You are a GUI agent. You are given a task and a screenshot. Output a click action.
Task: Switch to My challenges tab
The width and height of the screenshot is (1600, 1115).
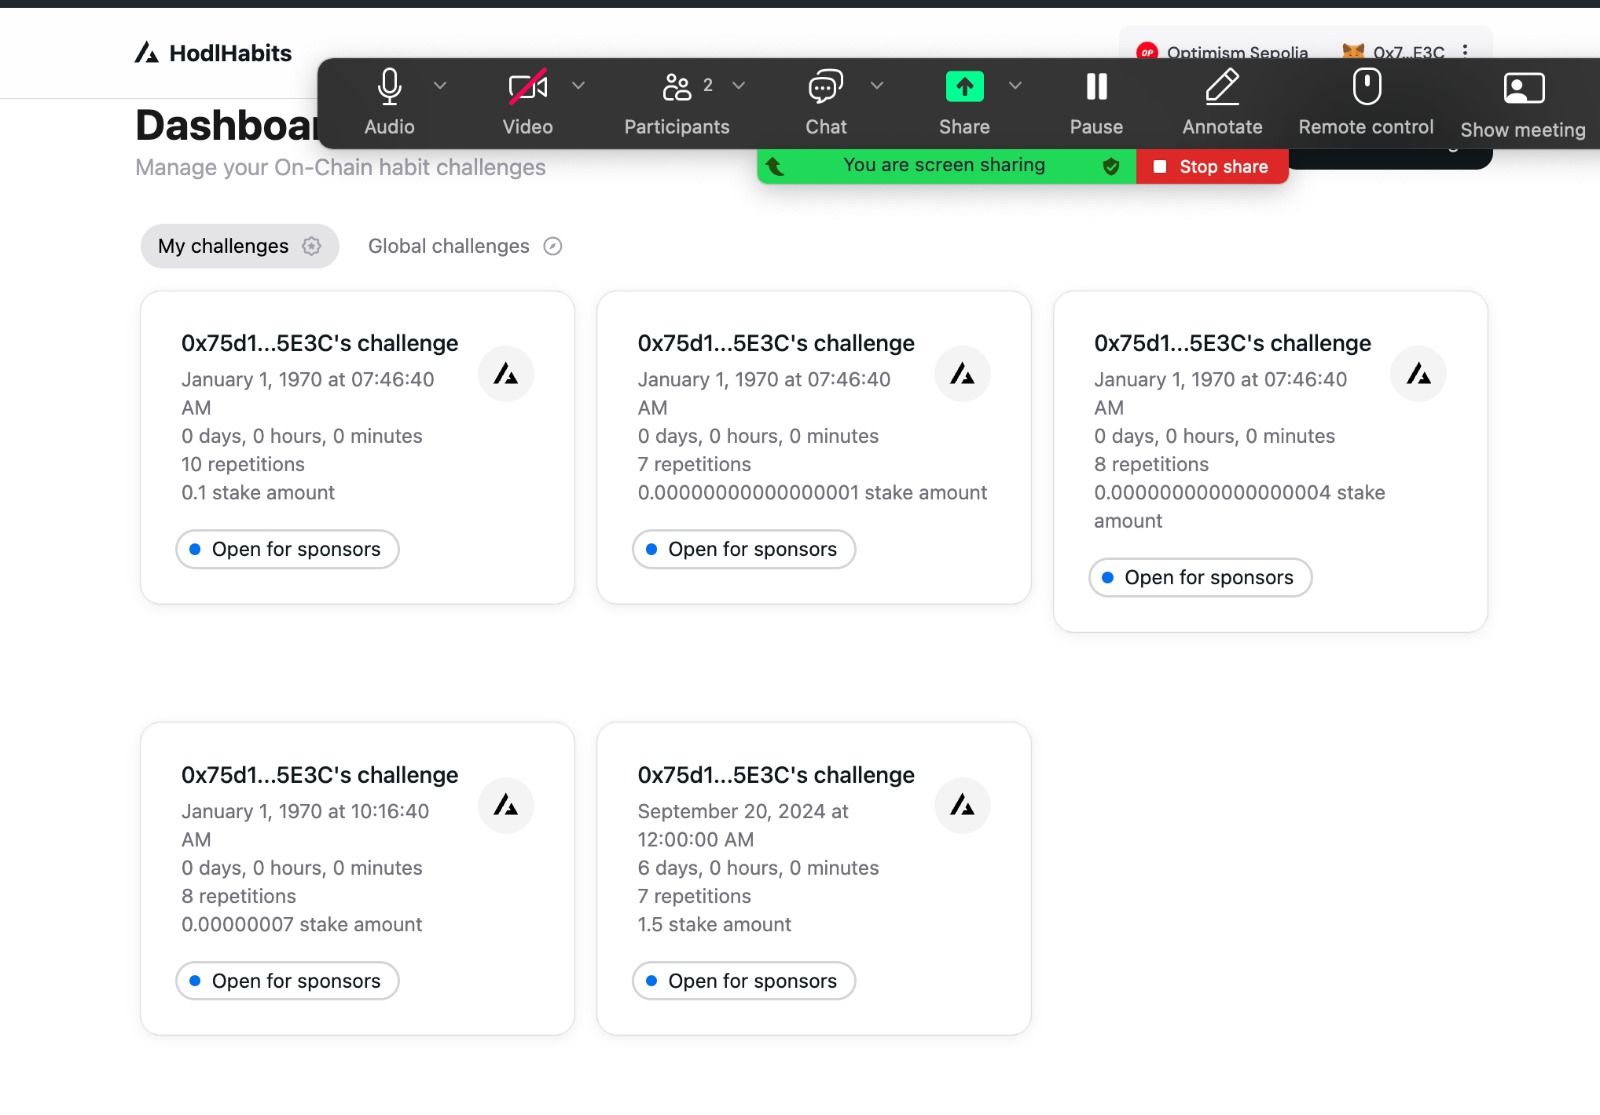(x=240, y=246)
